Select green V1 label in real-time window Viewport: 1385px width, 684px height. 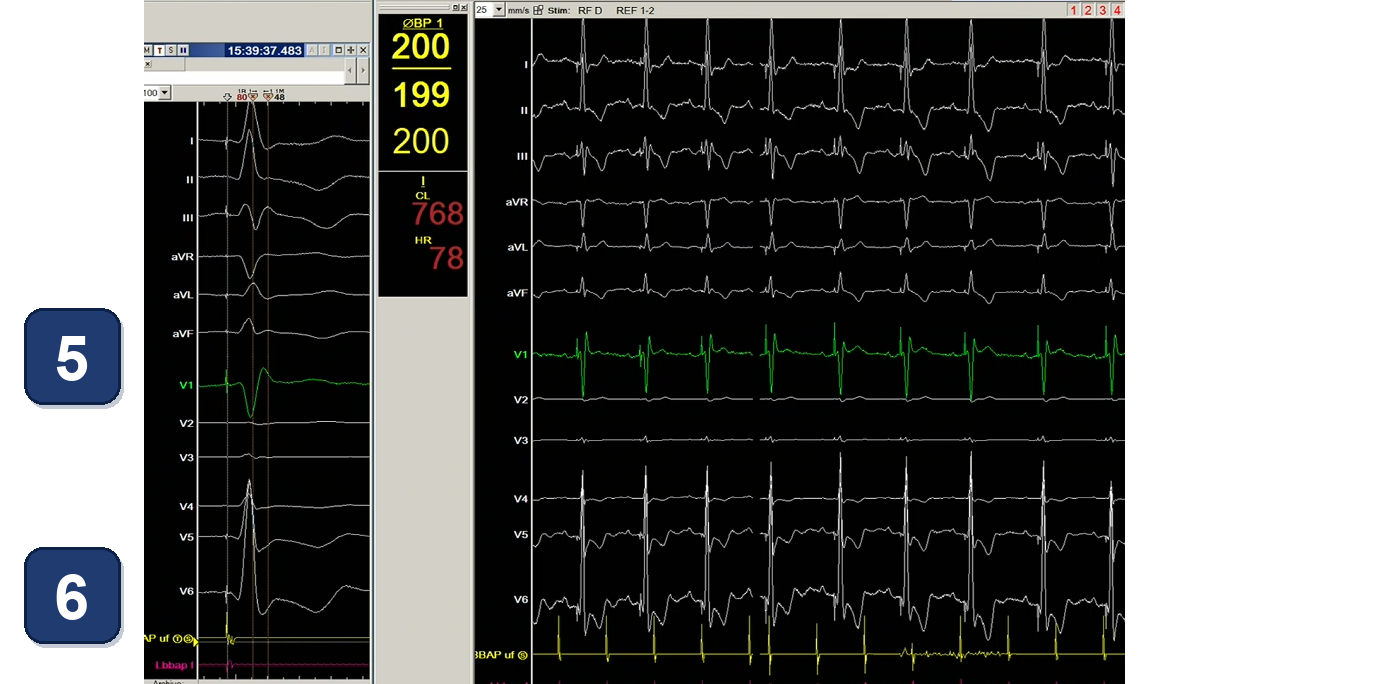tap(520, 354)
